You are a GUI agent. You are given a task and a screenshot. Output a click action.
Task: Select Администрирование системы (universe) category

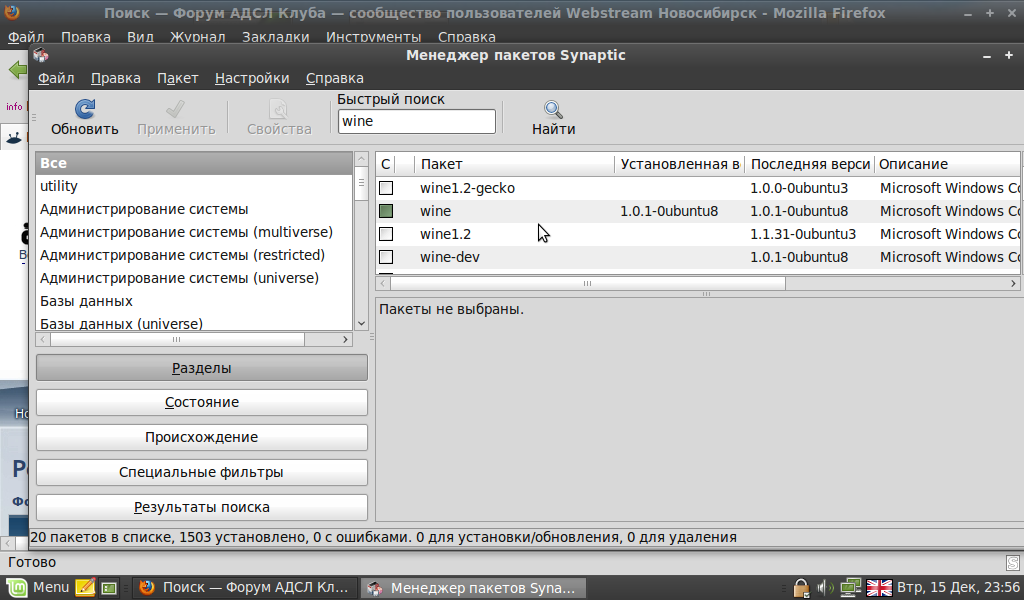pyautogui.click(x=194, y=278)
